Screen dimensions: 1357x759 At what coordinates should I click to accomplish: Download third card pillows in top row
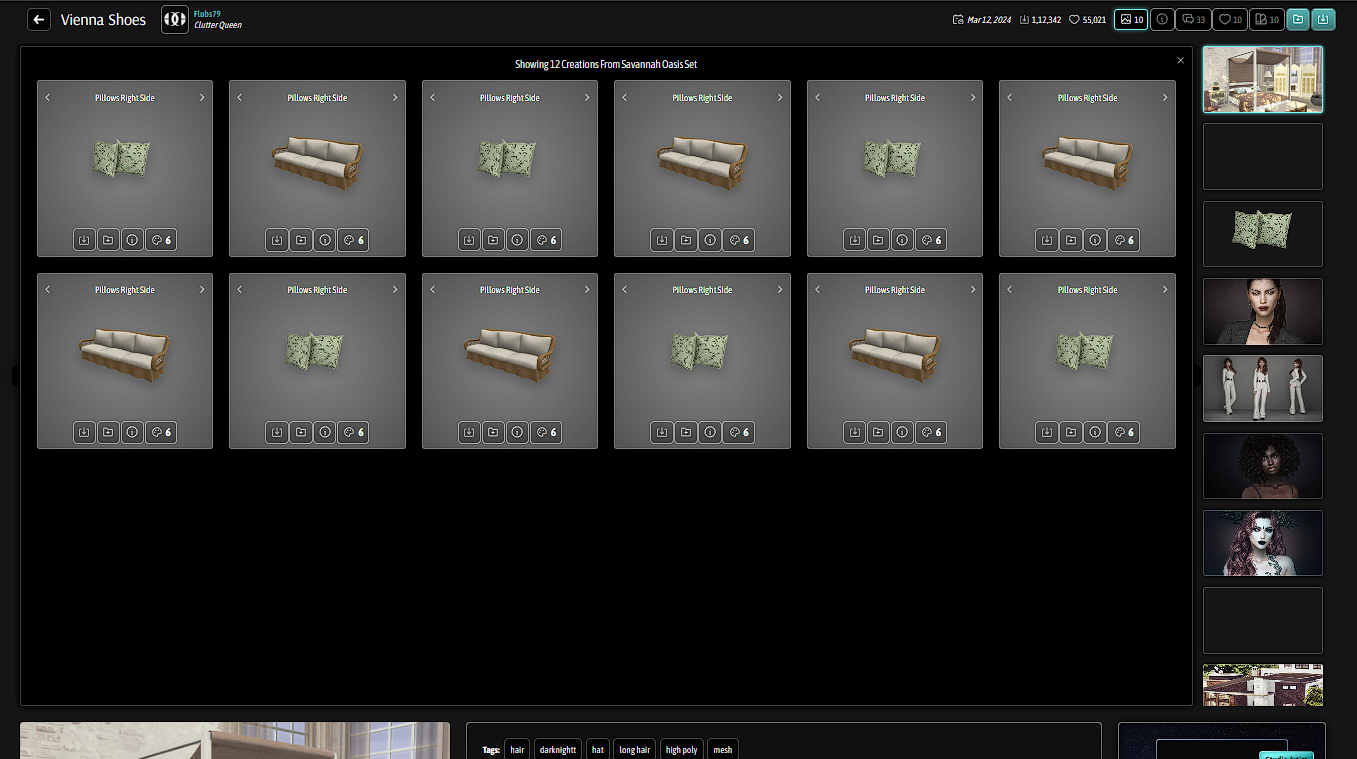469,240
